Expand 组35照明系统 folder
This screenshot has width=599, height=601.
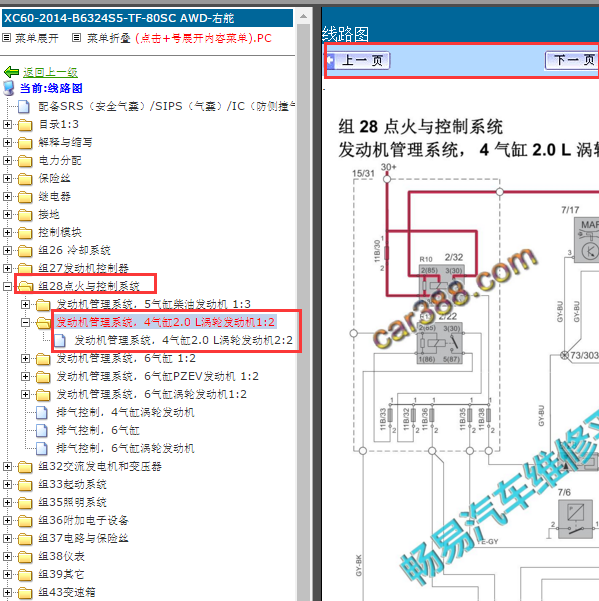(7, 502)
